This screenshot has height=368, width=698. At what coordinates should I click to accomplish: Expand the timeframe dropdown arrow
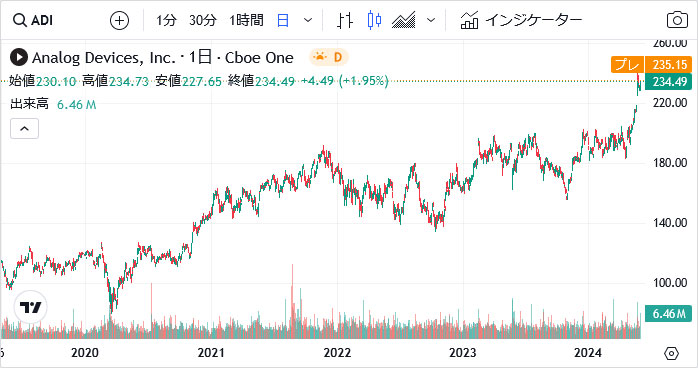point(308,20)
